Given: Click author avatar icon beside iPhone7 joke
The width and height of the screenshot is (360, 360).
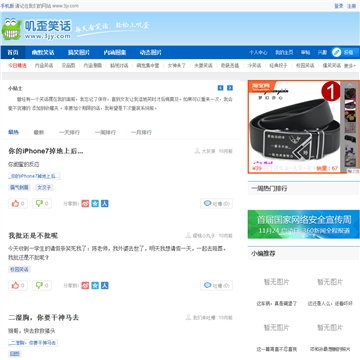Looking at the screenshot, I should (197, 151).
